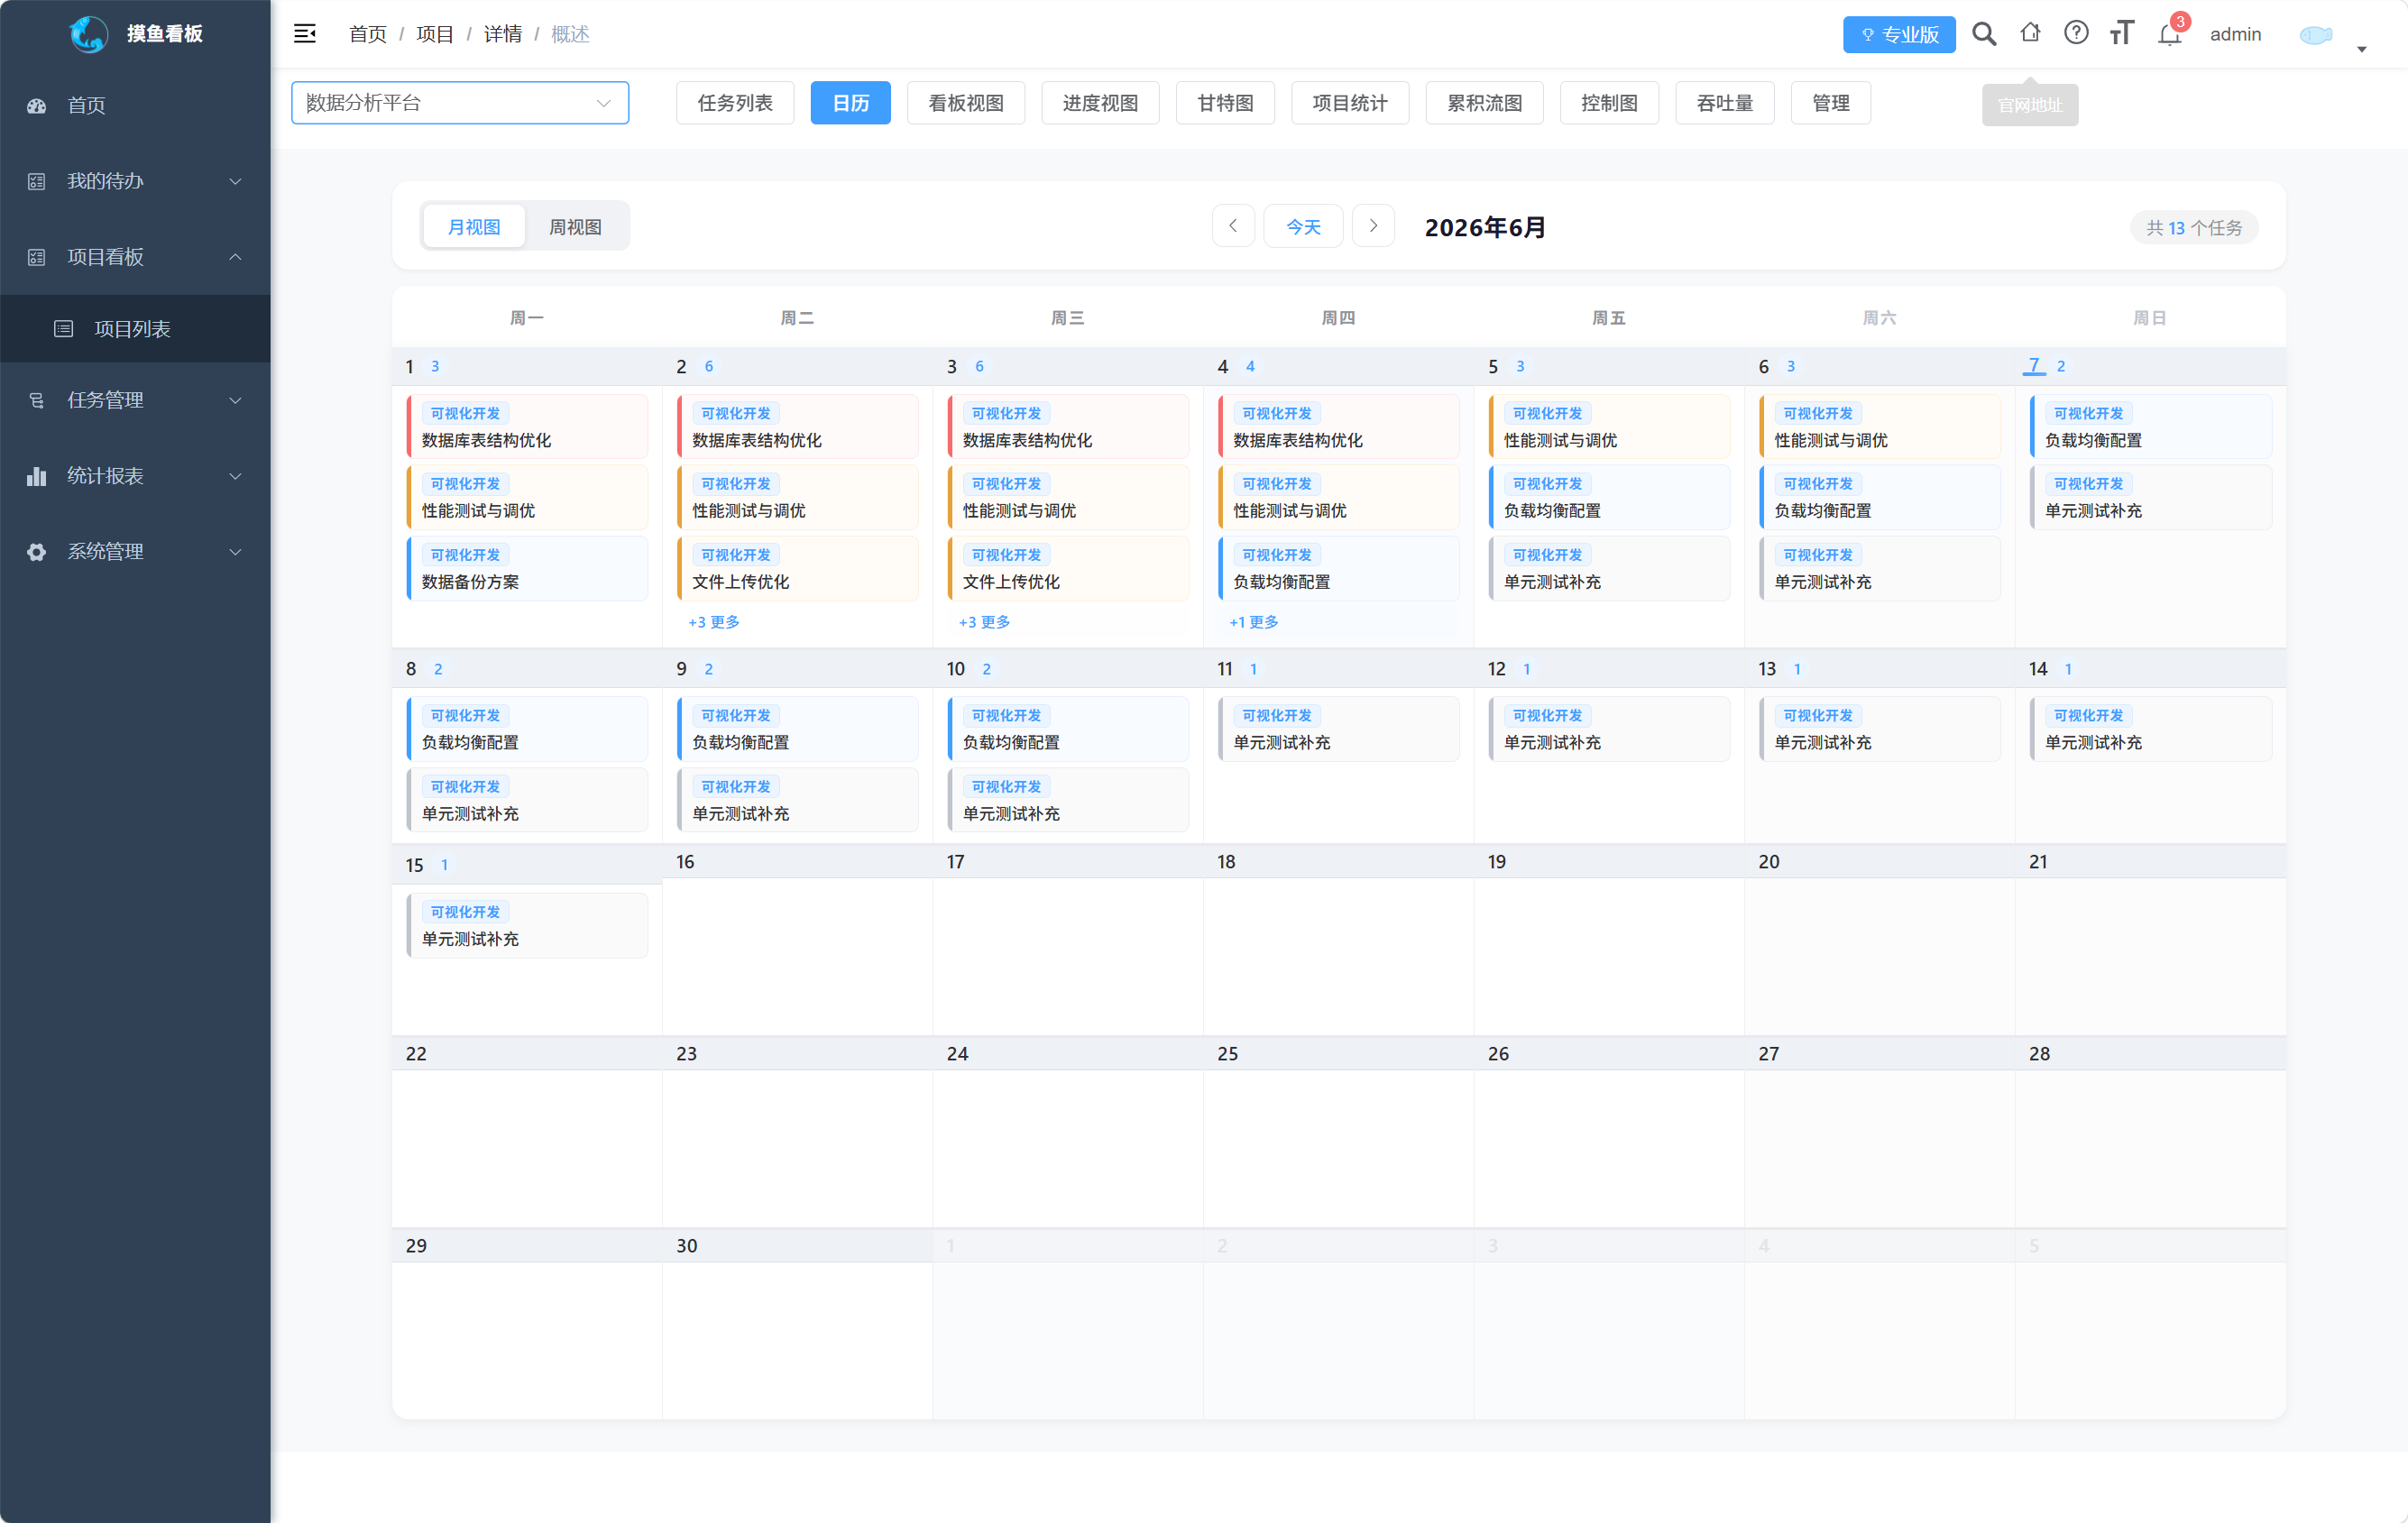Expand the 系统管理 menu chevron
Image resolution: width=2408 pixels, height=1523 pixels.
tap(236, 552)
